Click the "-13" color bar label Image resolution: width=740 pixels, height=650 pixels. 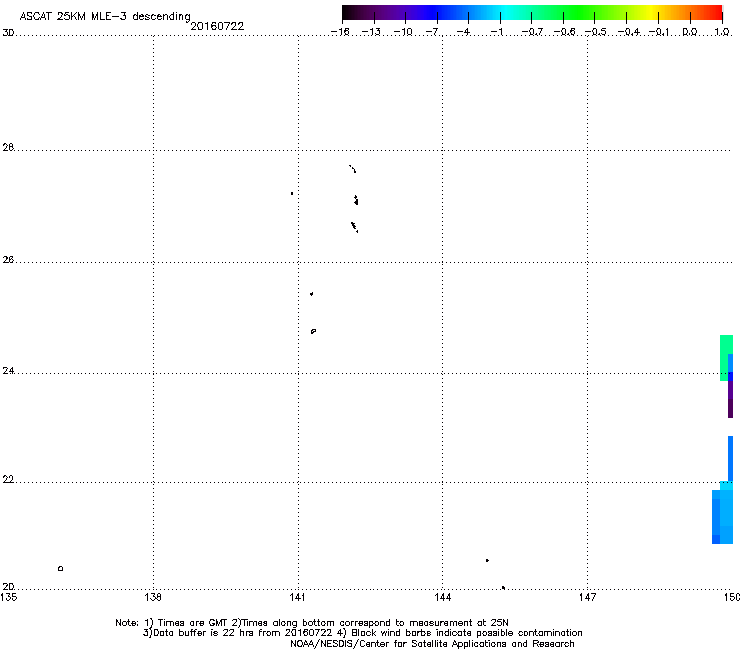371,32
